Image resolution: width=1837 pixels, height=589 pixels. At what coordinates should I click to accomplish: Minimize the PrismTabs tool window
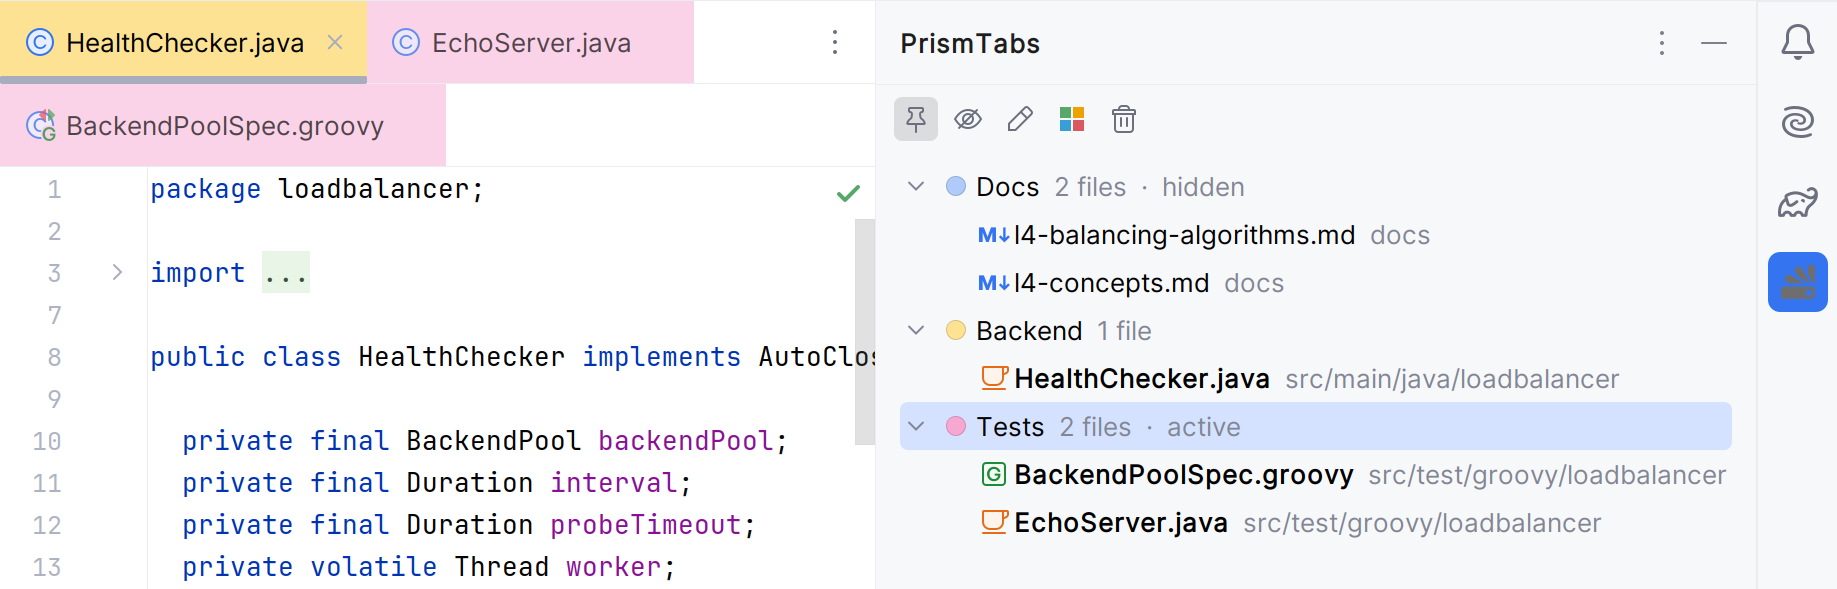click(x=1714, y=43)
